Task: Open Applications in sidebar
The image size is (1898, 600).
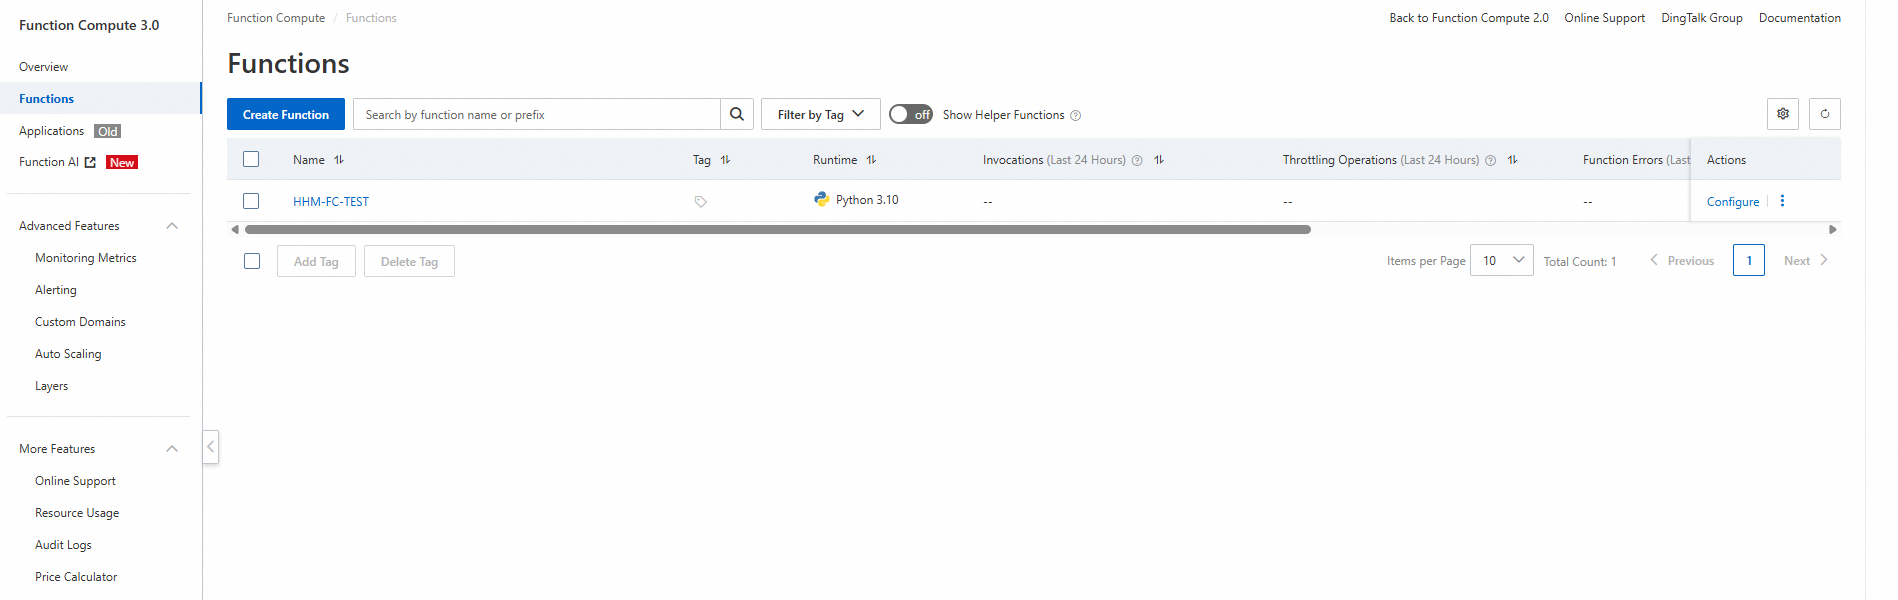Action: pyautogui.click(x=52, y=131)
